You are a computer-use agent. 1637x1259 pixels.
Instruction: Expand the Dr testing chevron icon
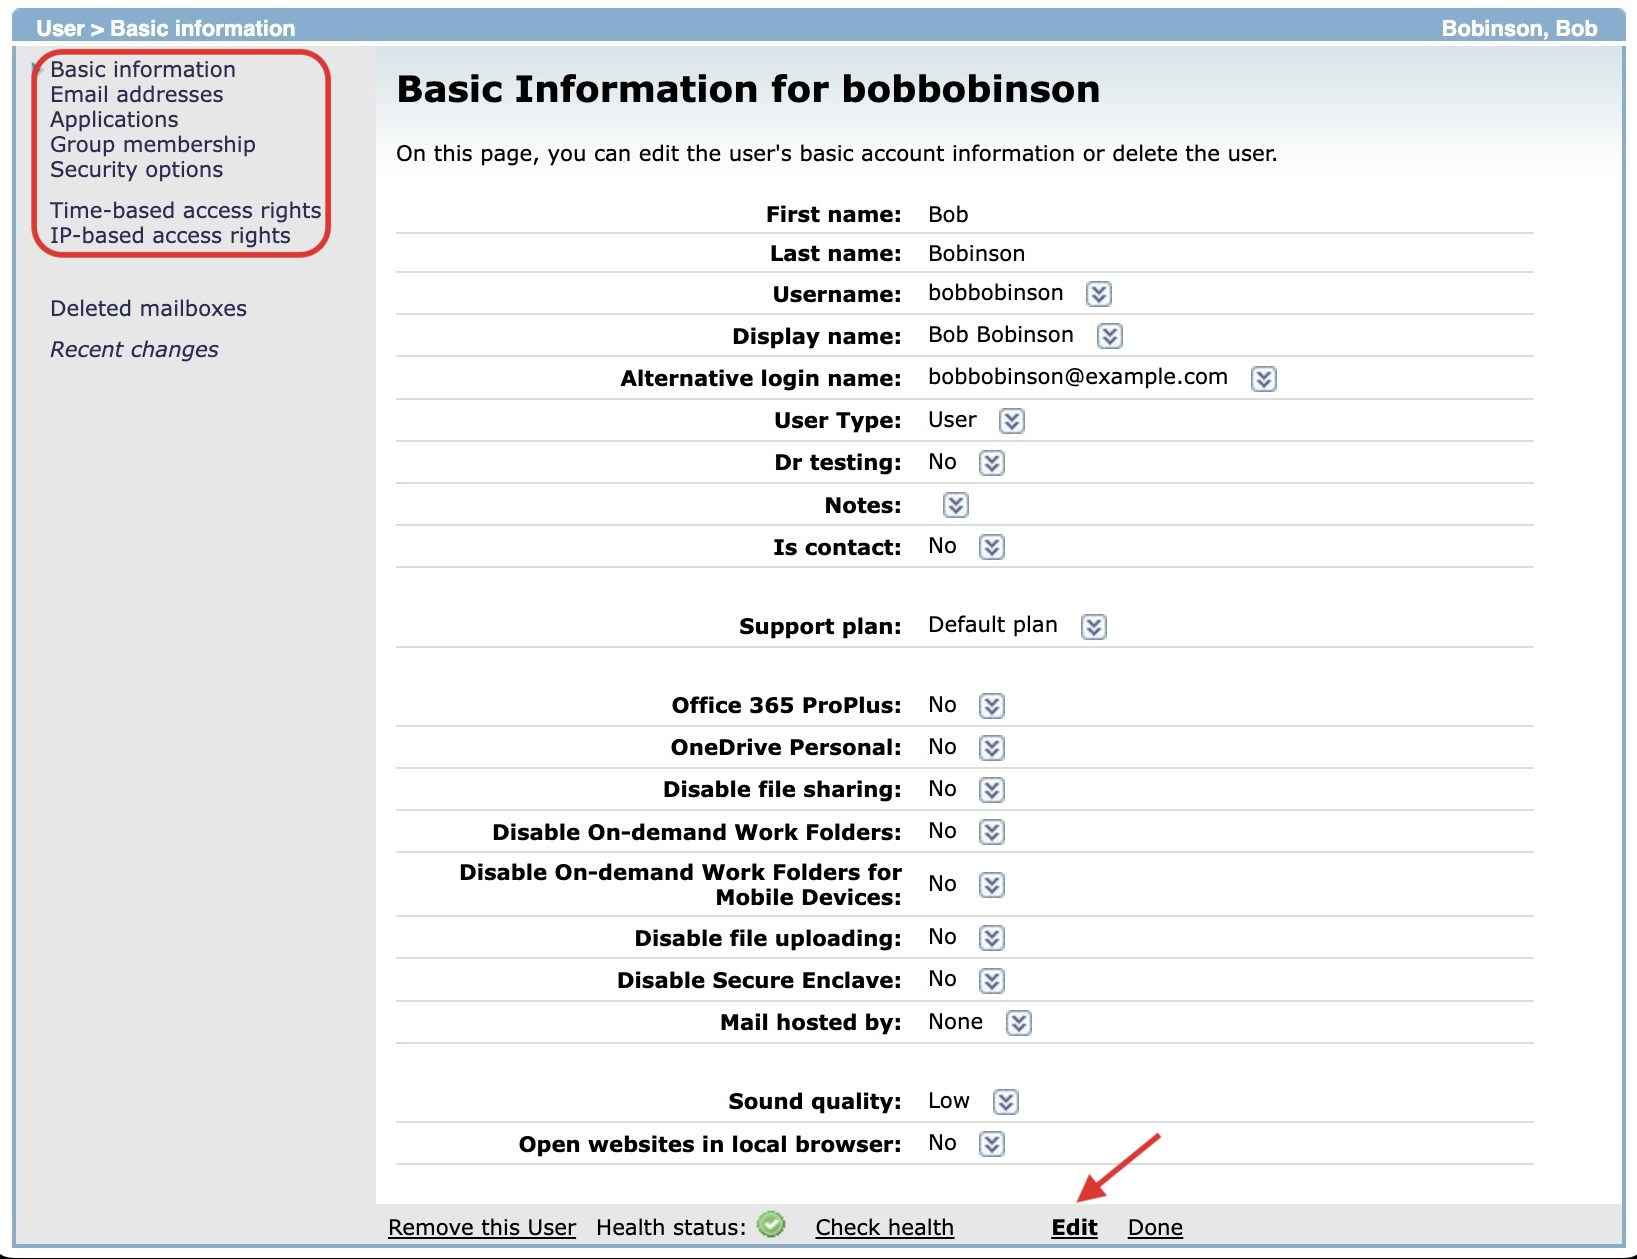[x=991, y=463]
